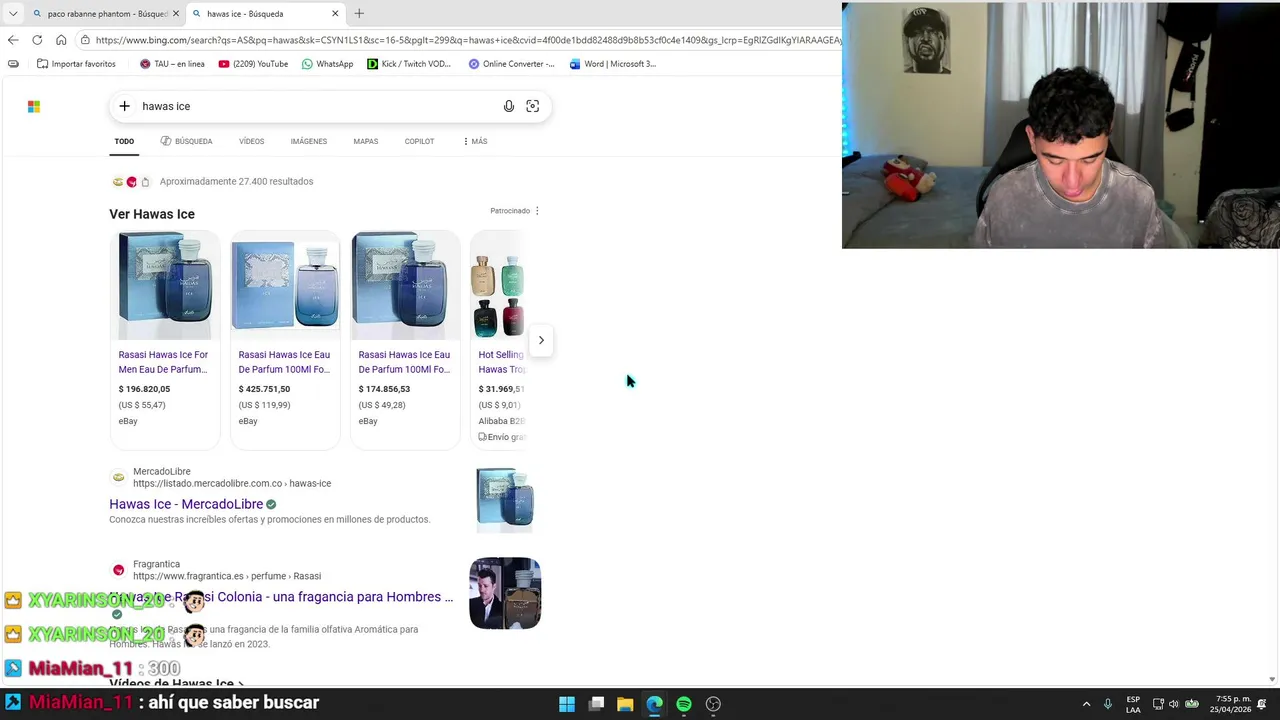Click the browser address bar URL

click(x=468, y=40)
